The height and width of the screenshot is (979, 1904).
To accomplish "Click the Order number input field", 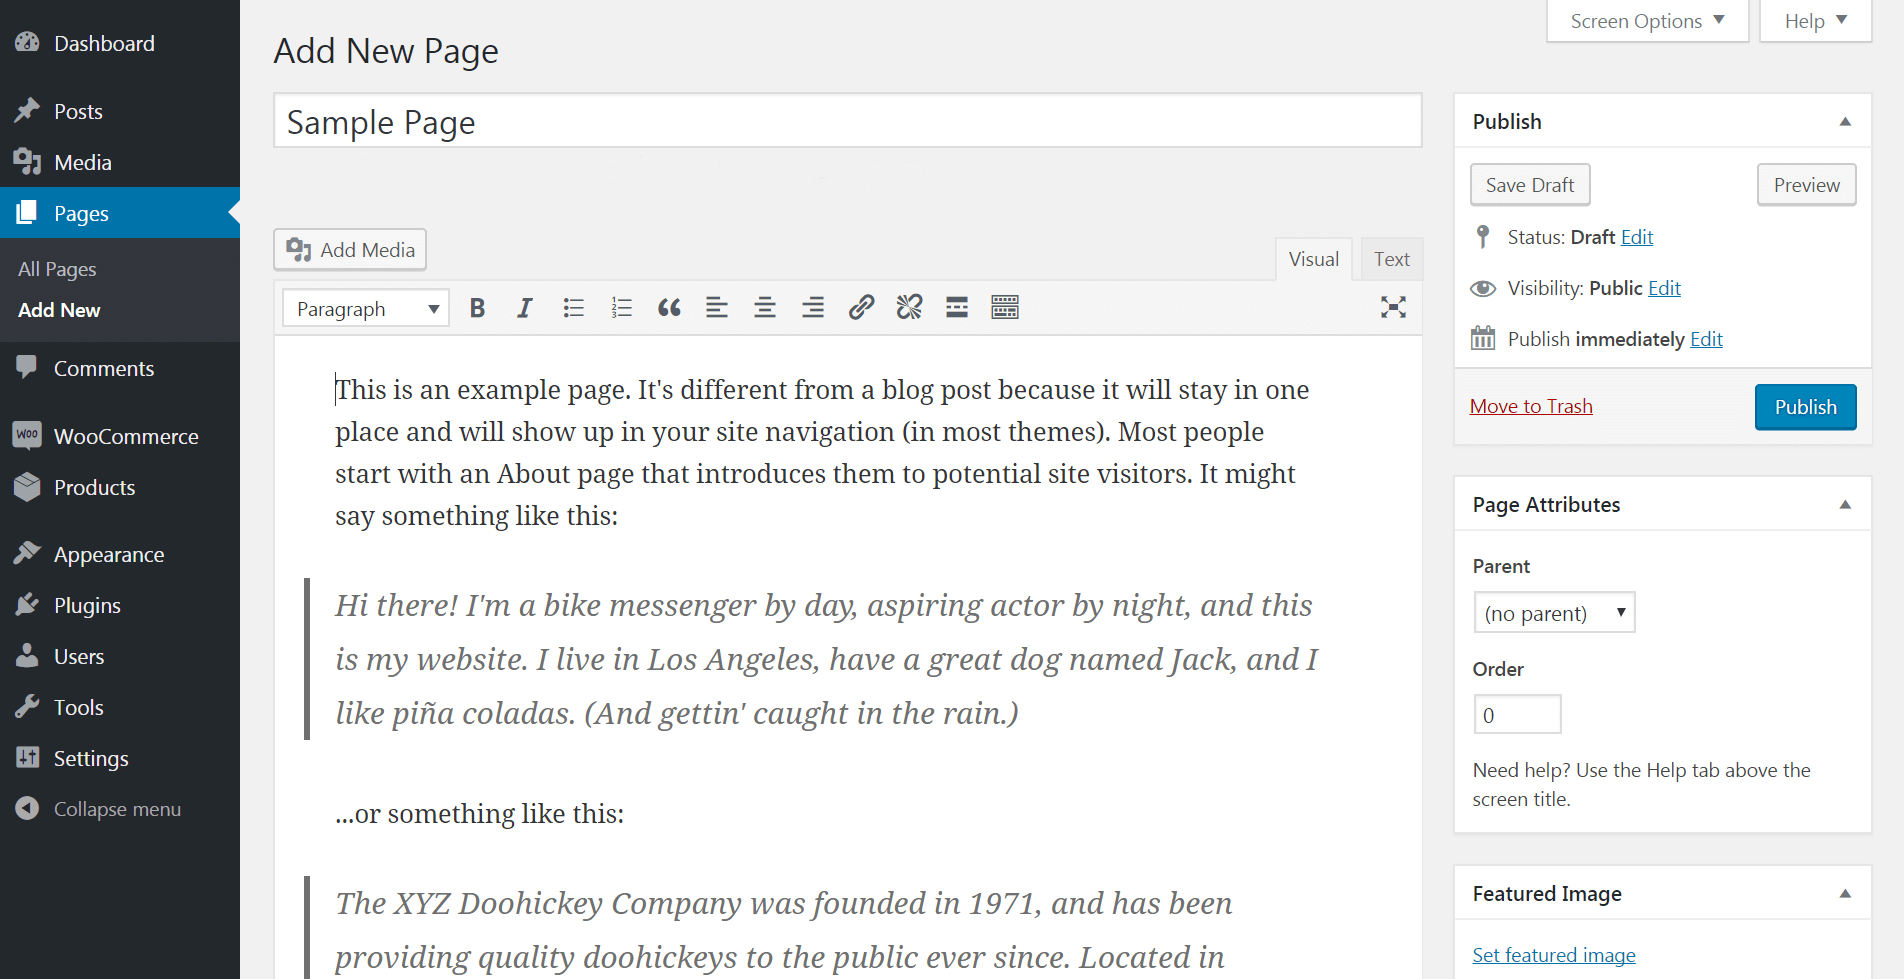I will pos(1517,715).
